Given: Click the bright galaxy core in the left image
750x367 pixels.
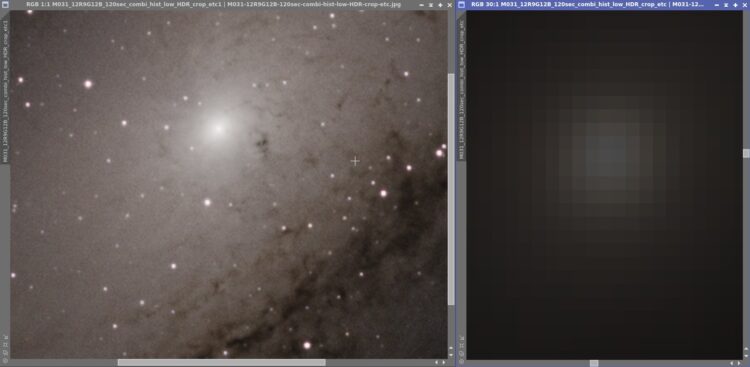Looking at the screenshot, I should tap(219, 128).
